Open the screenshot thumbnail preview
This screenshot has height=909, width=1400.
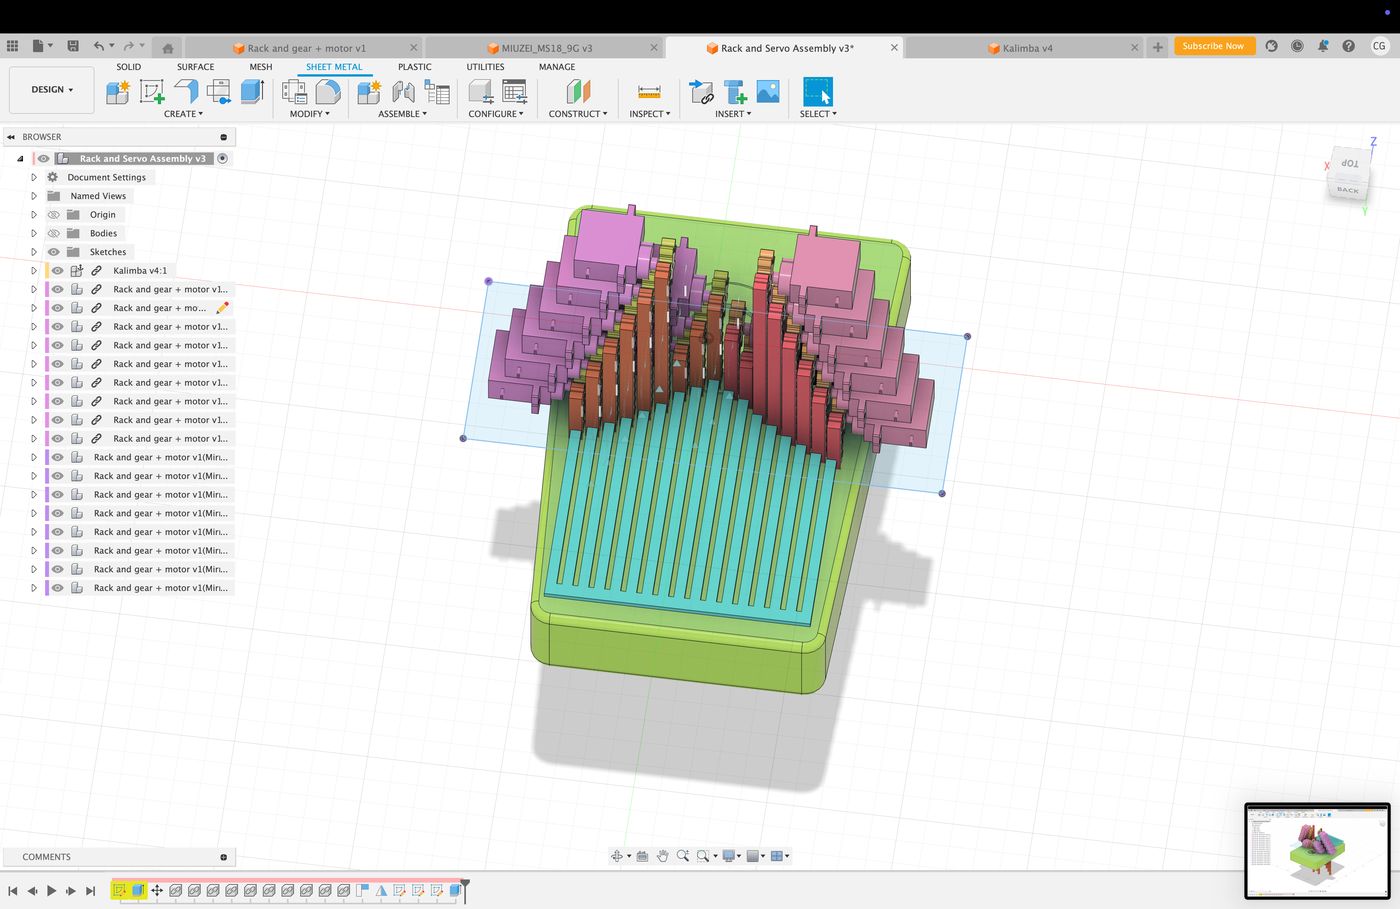coord(1317,850)
